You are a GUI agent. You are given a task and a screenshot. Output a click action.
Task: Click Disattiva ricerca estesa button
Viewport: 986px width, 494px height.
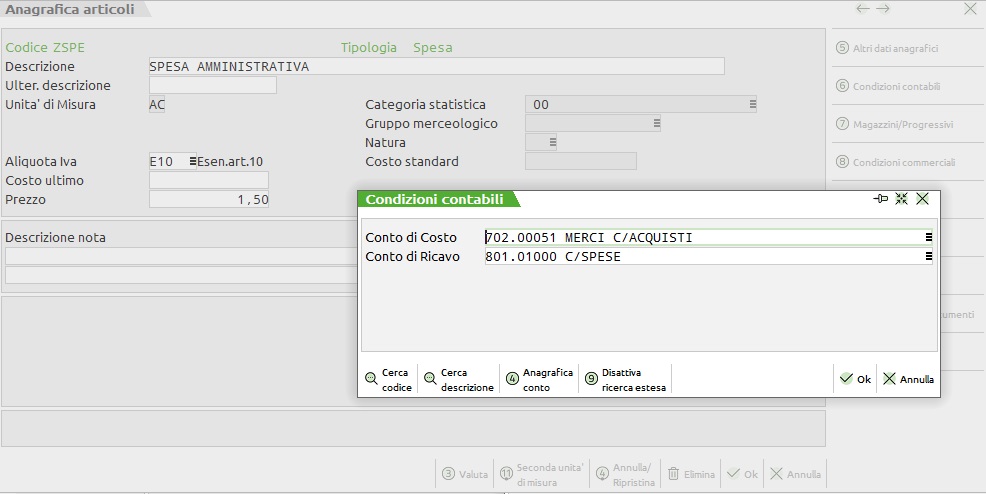click(x=620, y=379)
